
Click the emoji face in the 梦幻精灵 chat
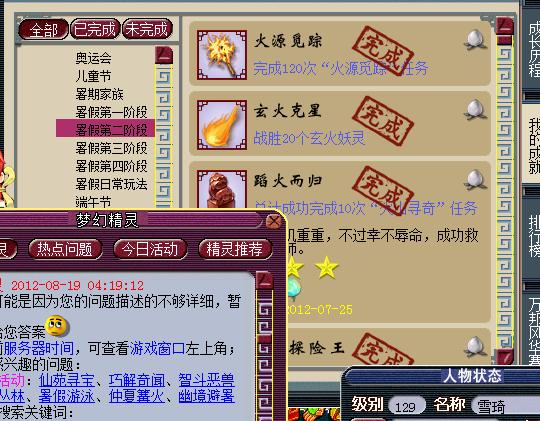point(57,326)
